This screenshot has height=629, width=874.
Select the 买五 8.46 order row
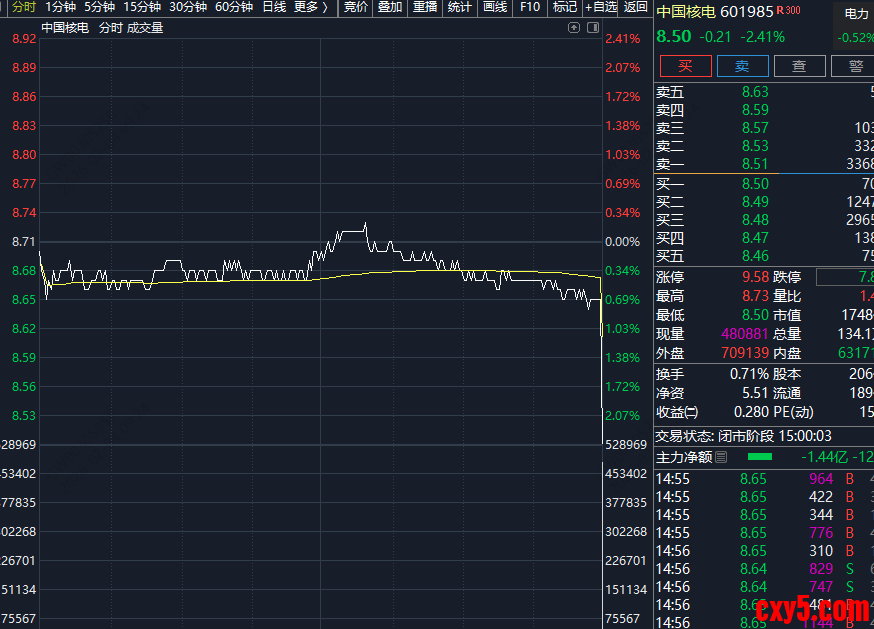(x=764, y=256)
